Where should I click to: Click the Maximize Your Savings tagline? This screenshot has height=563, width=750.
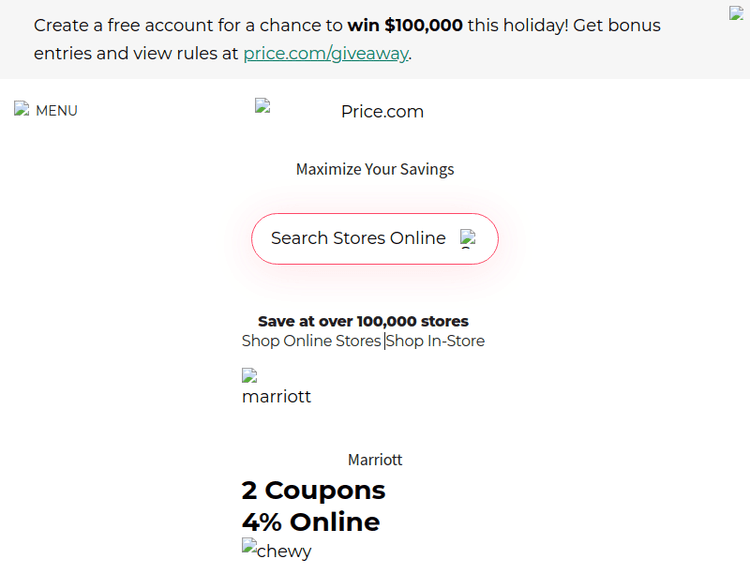pyautogui.click(x=375, y=169)
